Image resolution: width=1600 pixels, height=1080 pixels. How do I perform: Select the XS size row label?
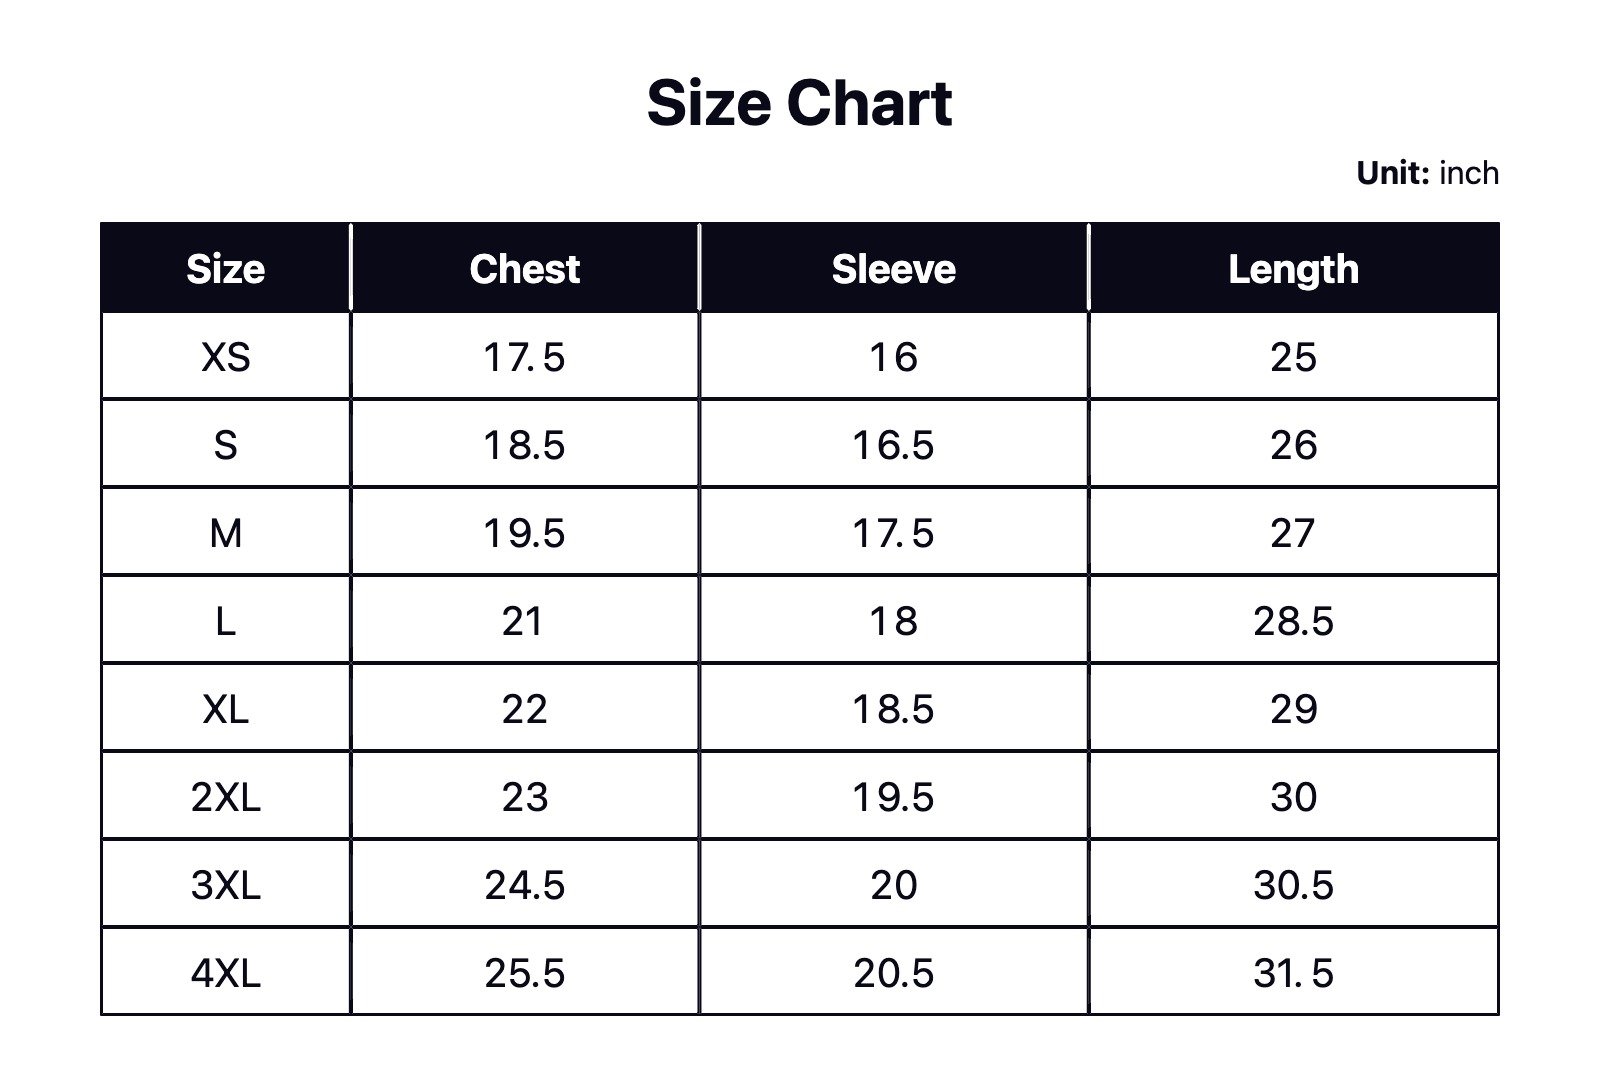[x=226, y=357]
